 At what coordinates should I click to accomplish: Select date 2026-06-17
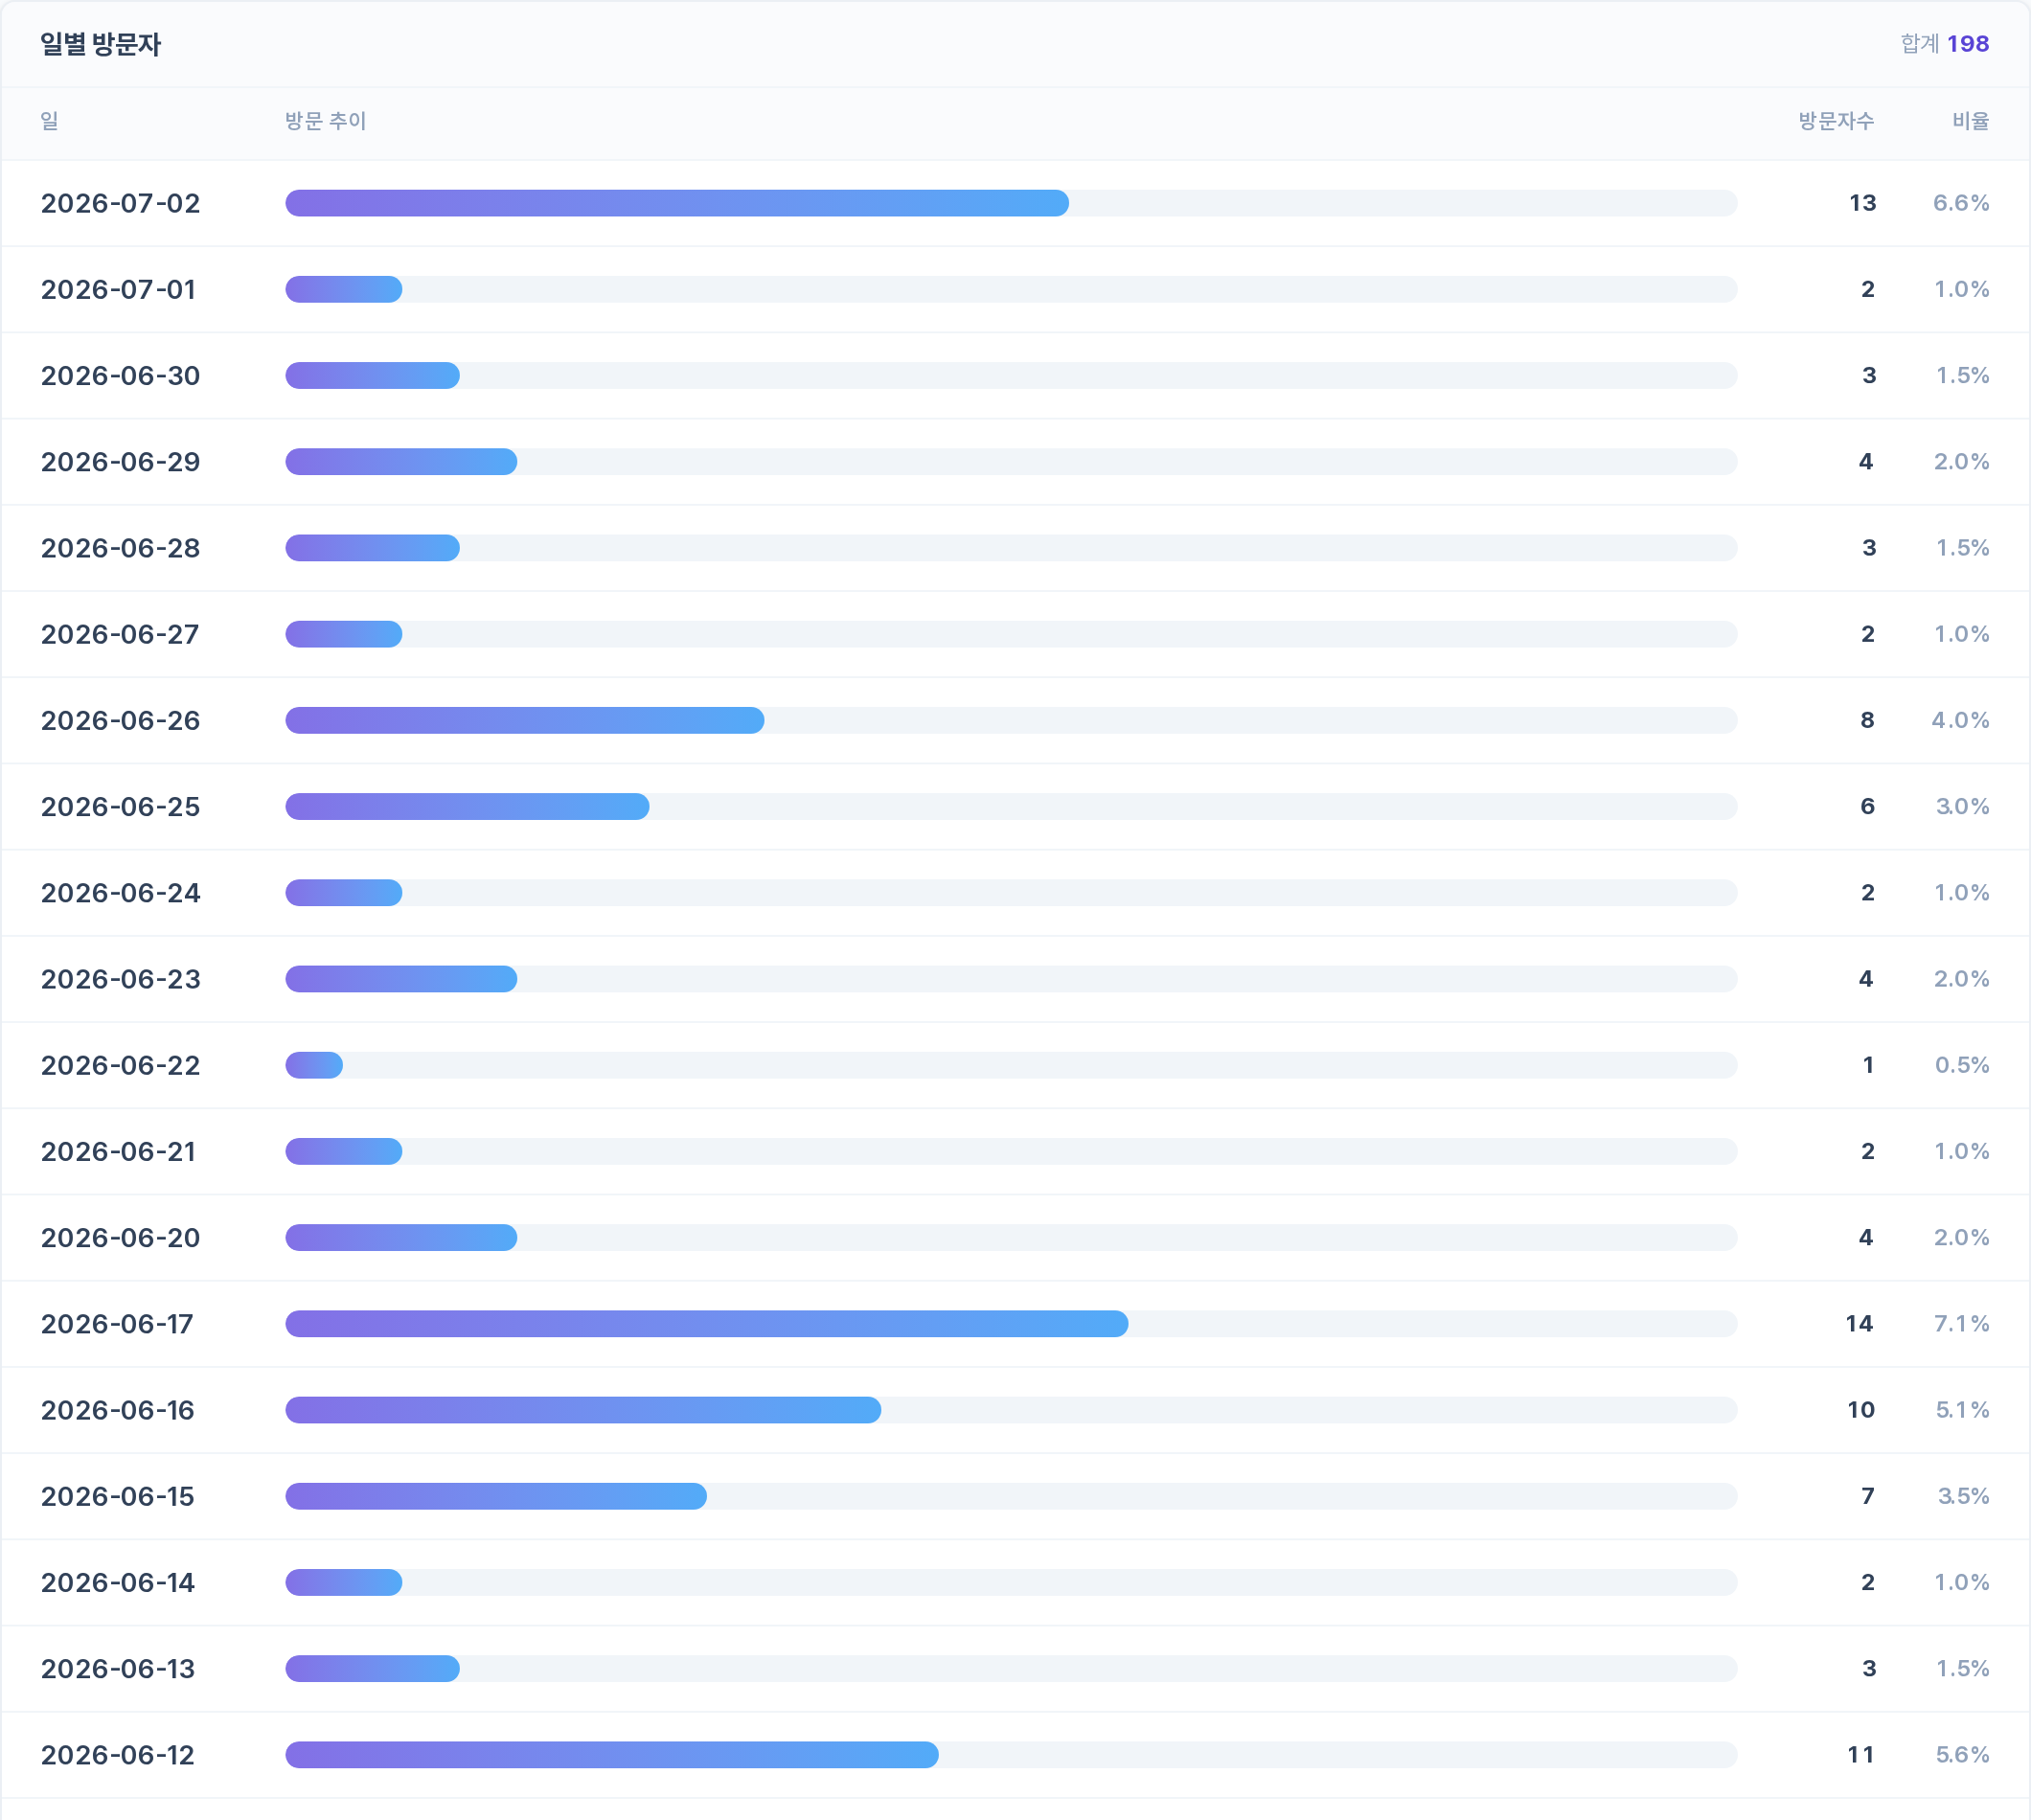pyautogui.click(x=117, y=1323)
